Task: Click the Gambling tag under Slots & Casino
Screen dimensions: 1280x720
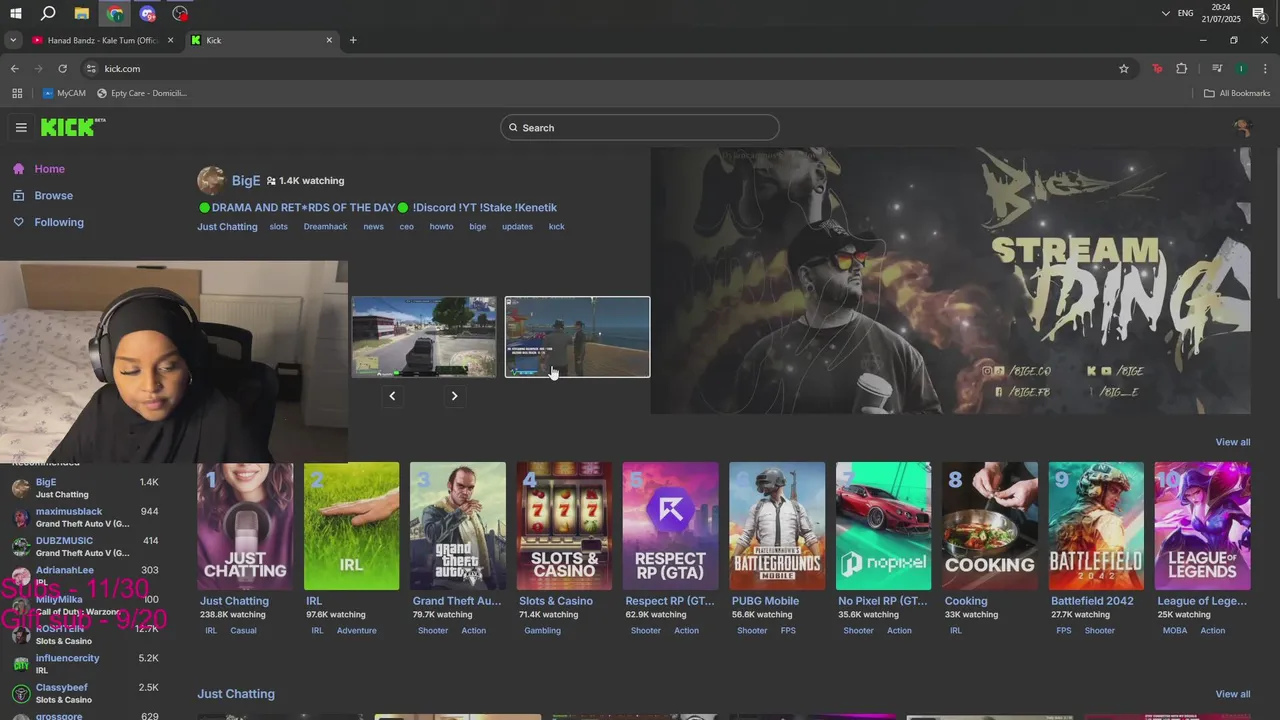Action: 543,631
